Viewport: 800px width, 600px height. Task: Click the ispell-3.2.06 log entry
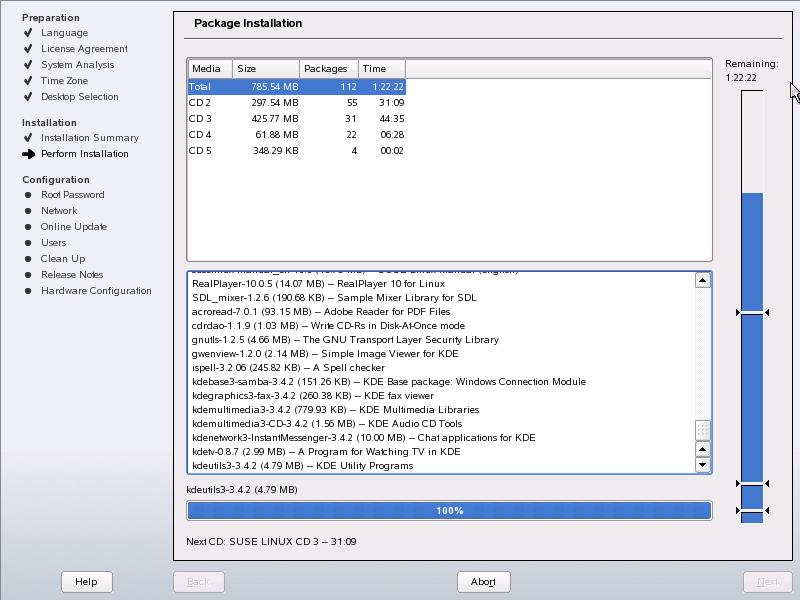click(x=288, y=368)
